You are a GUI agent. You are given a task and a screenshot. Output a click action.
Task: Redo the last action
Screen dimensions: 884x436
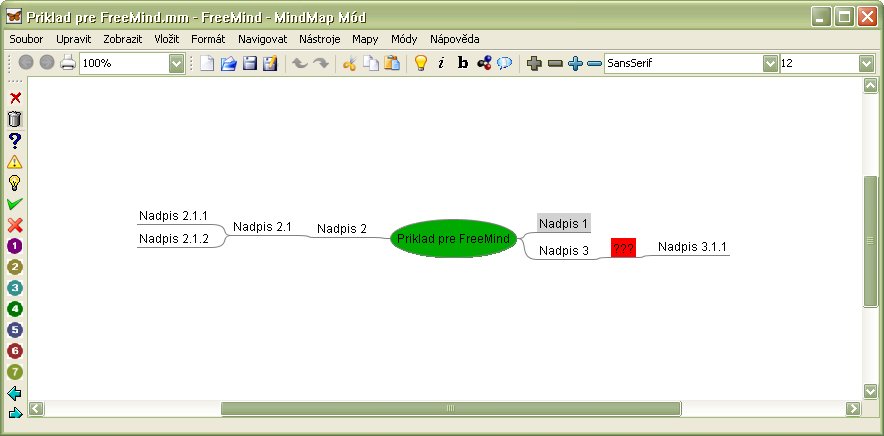click(x=321, y=63)
